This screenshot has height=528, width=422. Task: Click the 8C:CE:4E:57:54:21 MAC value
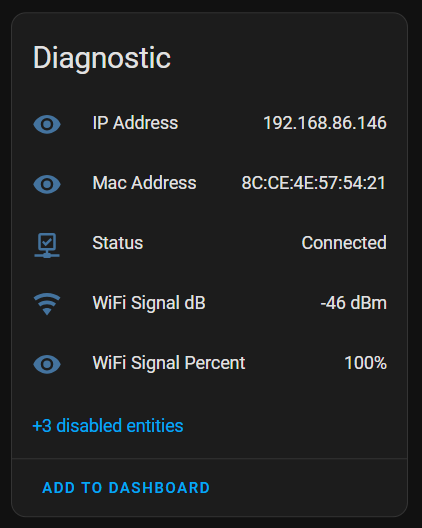(314, 183)
